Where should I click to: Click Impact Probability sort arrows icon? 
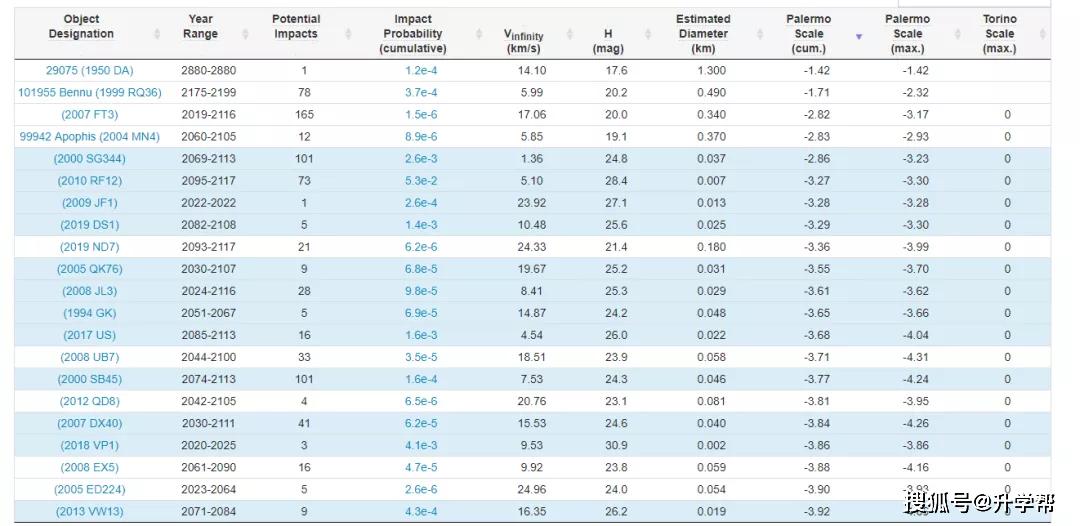tap(479, 34)
